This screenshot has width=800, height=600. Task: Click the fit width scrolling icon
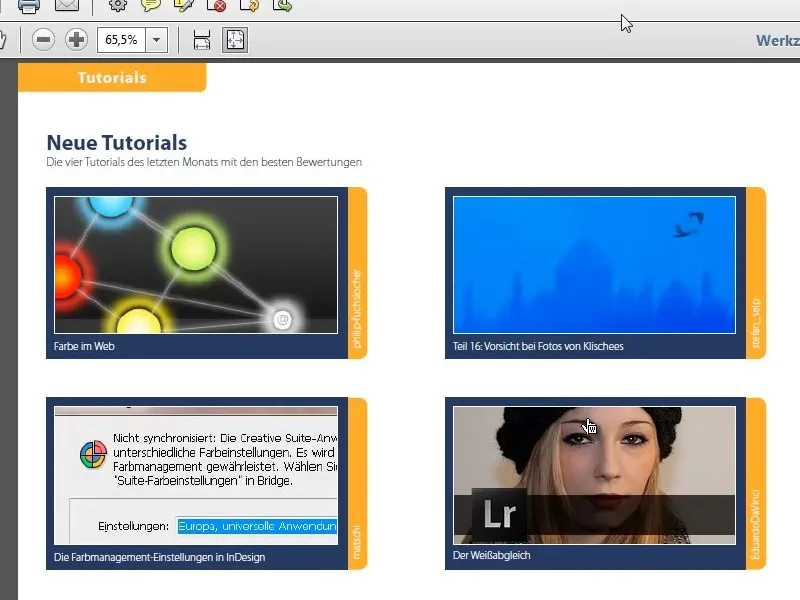202,40
